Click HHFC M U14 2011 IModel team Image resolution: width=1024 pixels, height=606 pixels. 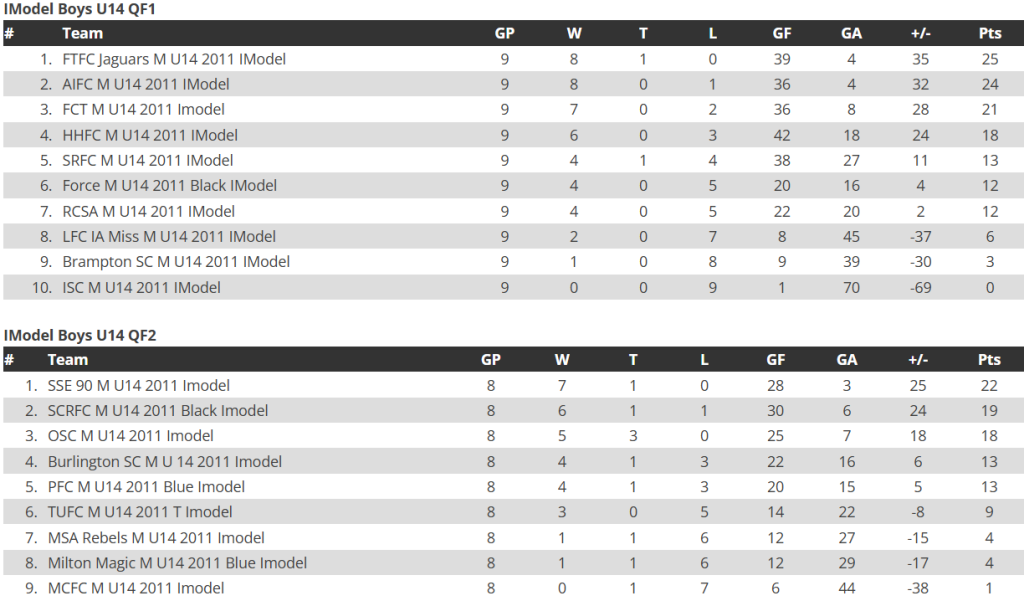tap(150, 135)
